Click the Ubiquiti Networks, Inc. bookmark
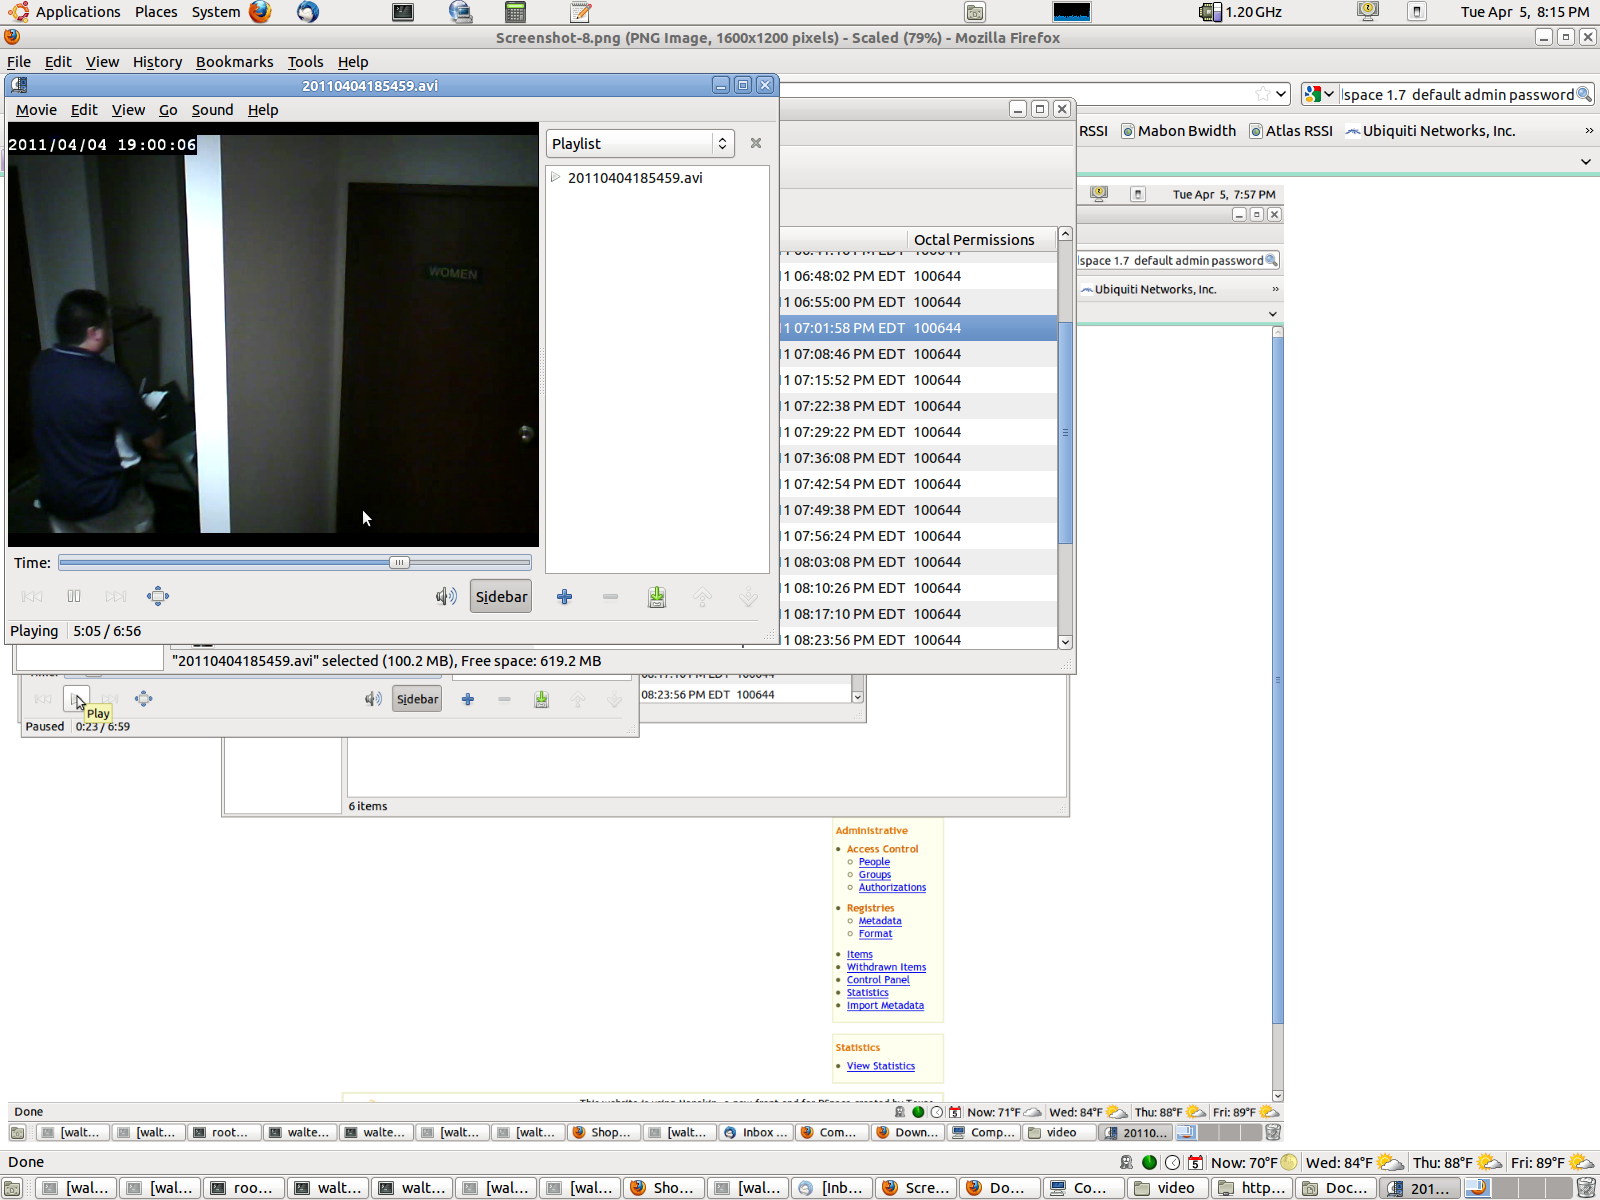This screenshot has width=1600, height=1200. click(x=1438, y=131)
